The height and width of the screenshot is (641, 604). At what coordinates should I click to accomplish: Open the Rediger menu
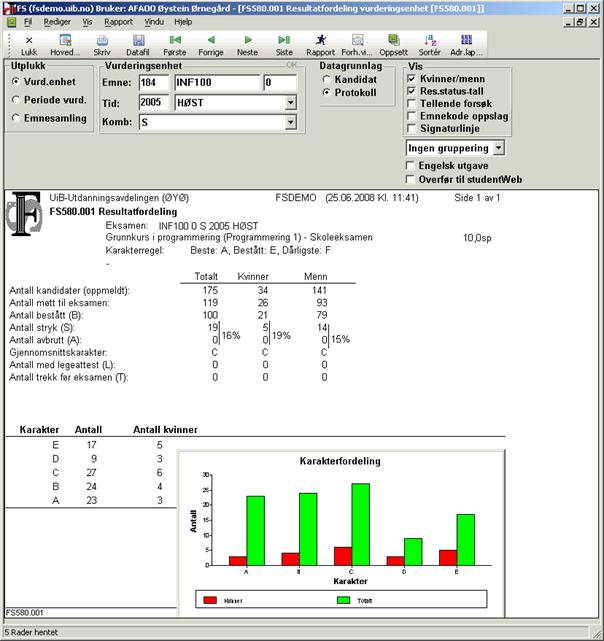tap(57, 22)
